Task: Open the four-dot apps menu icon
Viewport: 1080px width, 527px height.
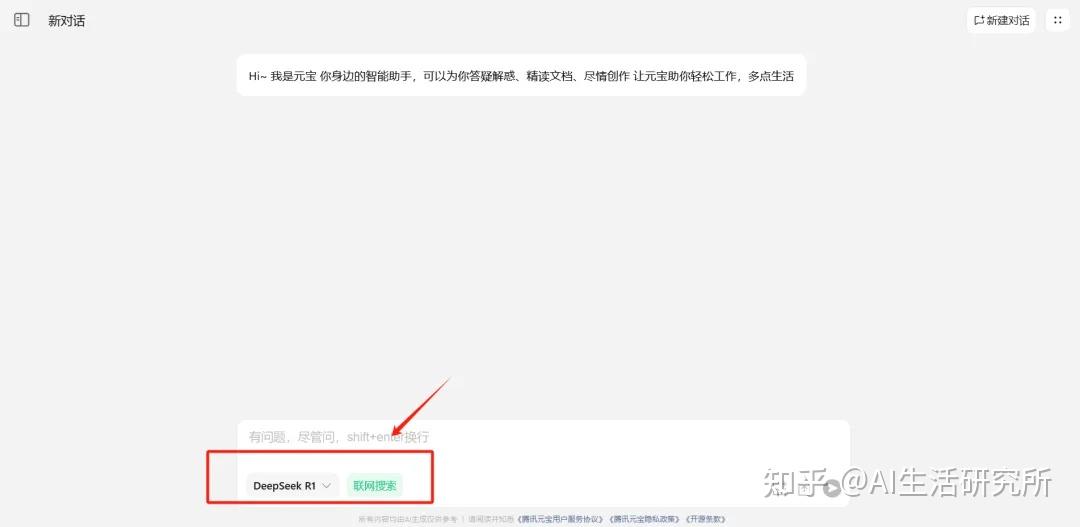Action: click(x=1058, y=21)
